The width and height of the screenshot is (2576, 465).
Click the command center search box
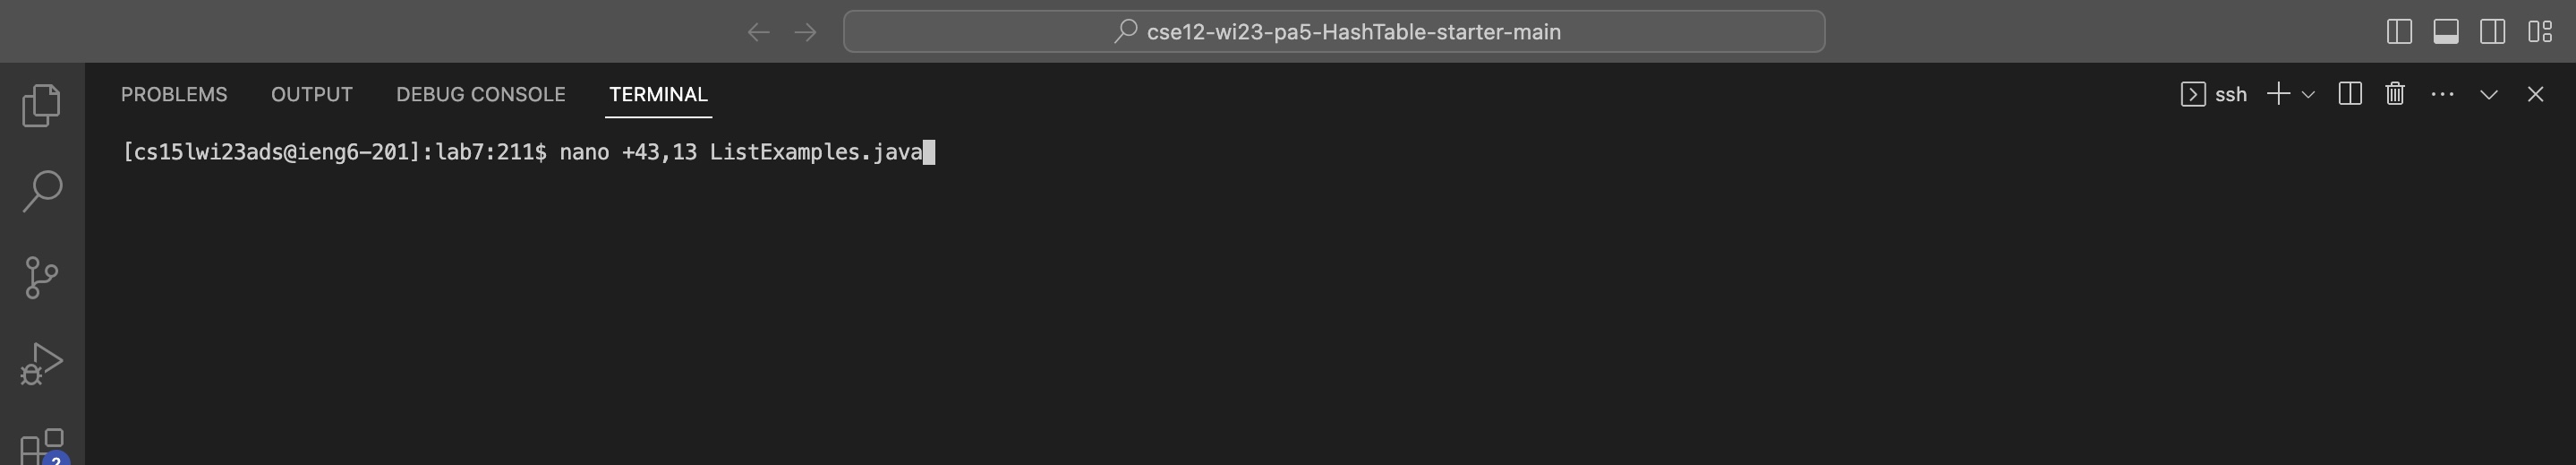click(1333, 32)
